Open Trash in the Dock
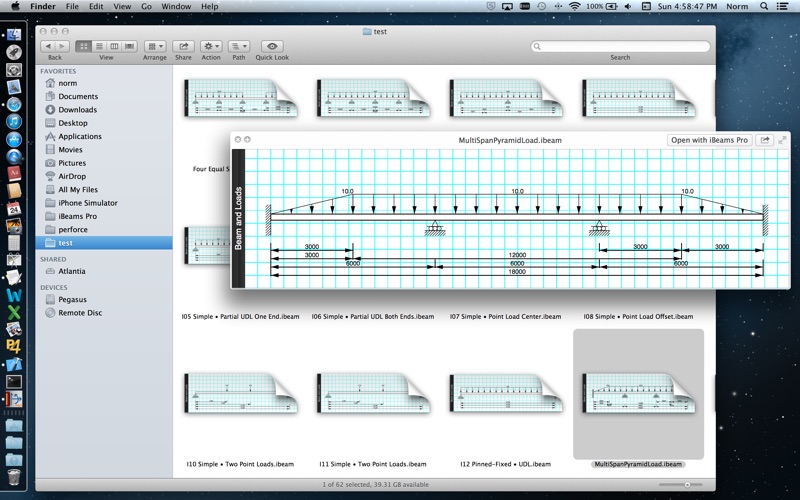This screenshot has width=800, height=500. pos(14,478)
